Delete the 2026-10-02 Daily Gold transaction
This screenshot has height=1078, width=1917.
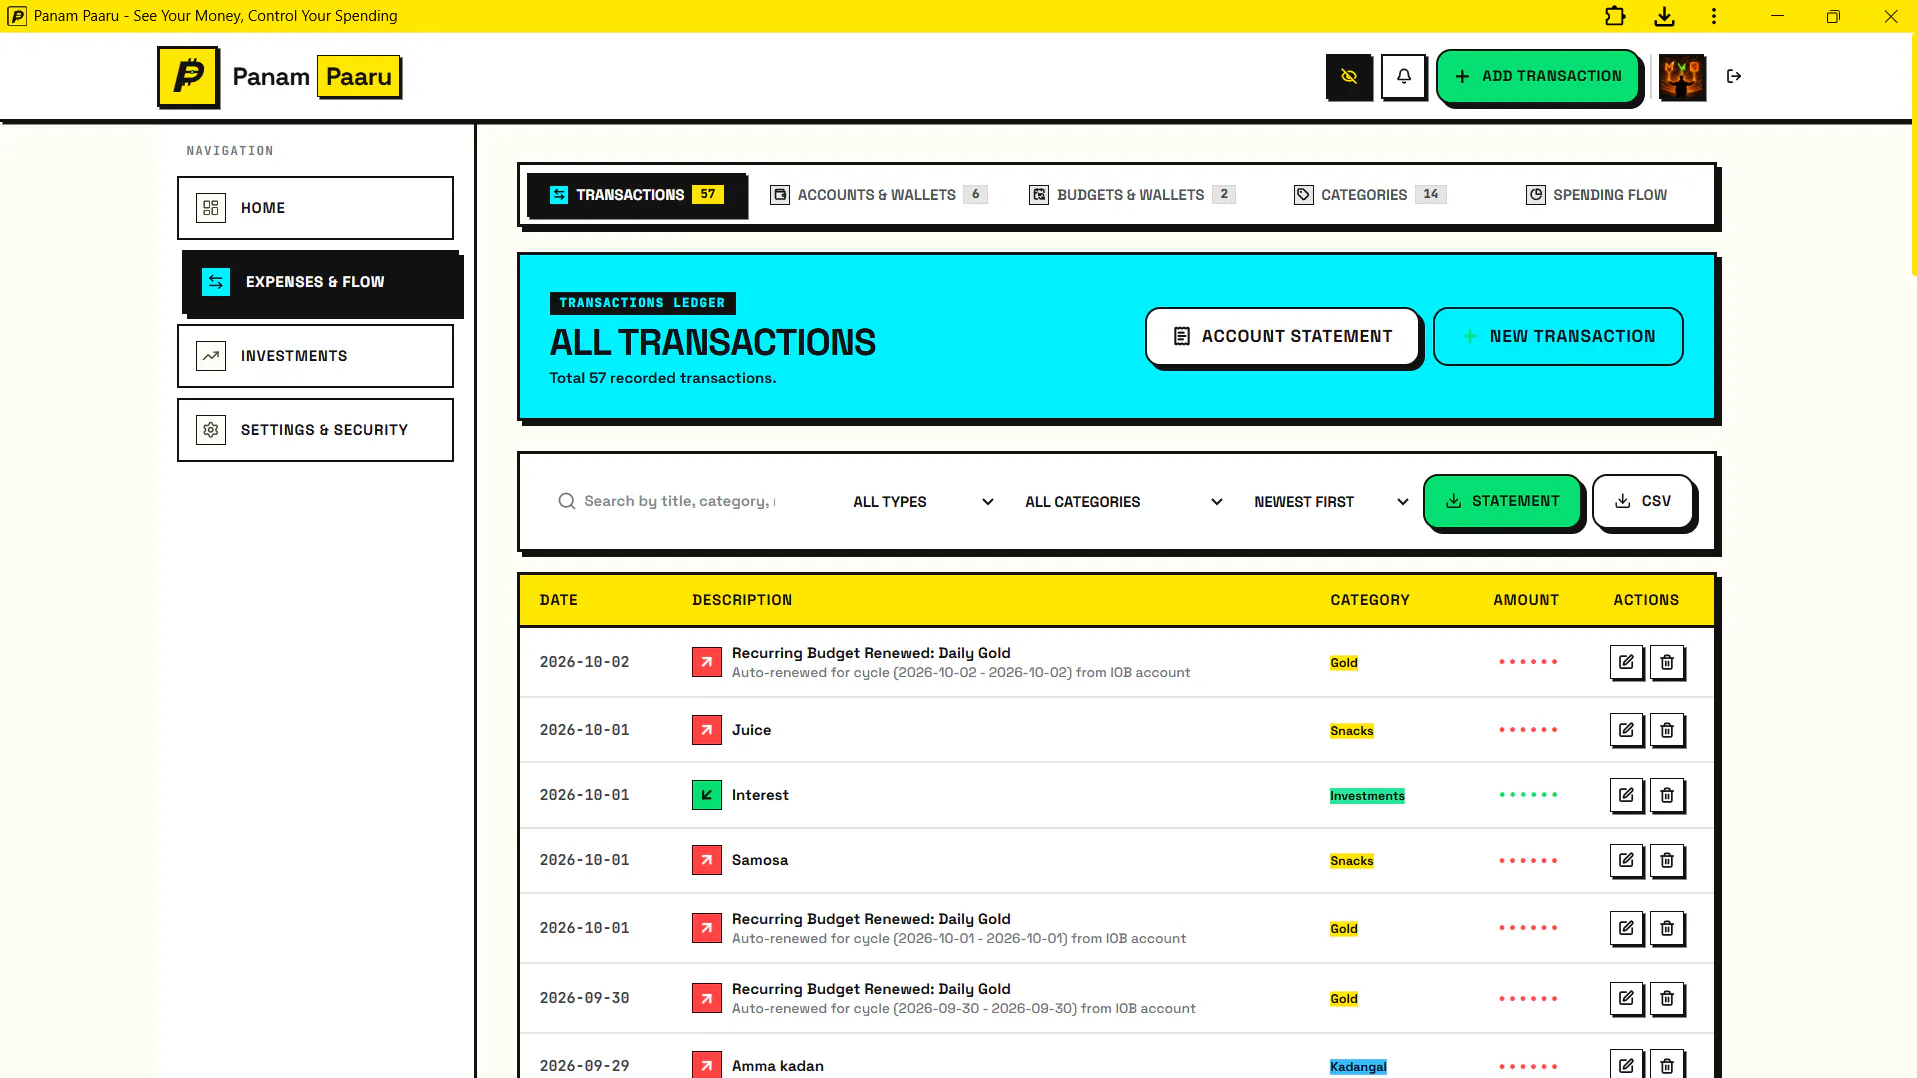pyautogui.click(x=1666, y=662)
